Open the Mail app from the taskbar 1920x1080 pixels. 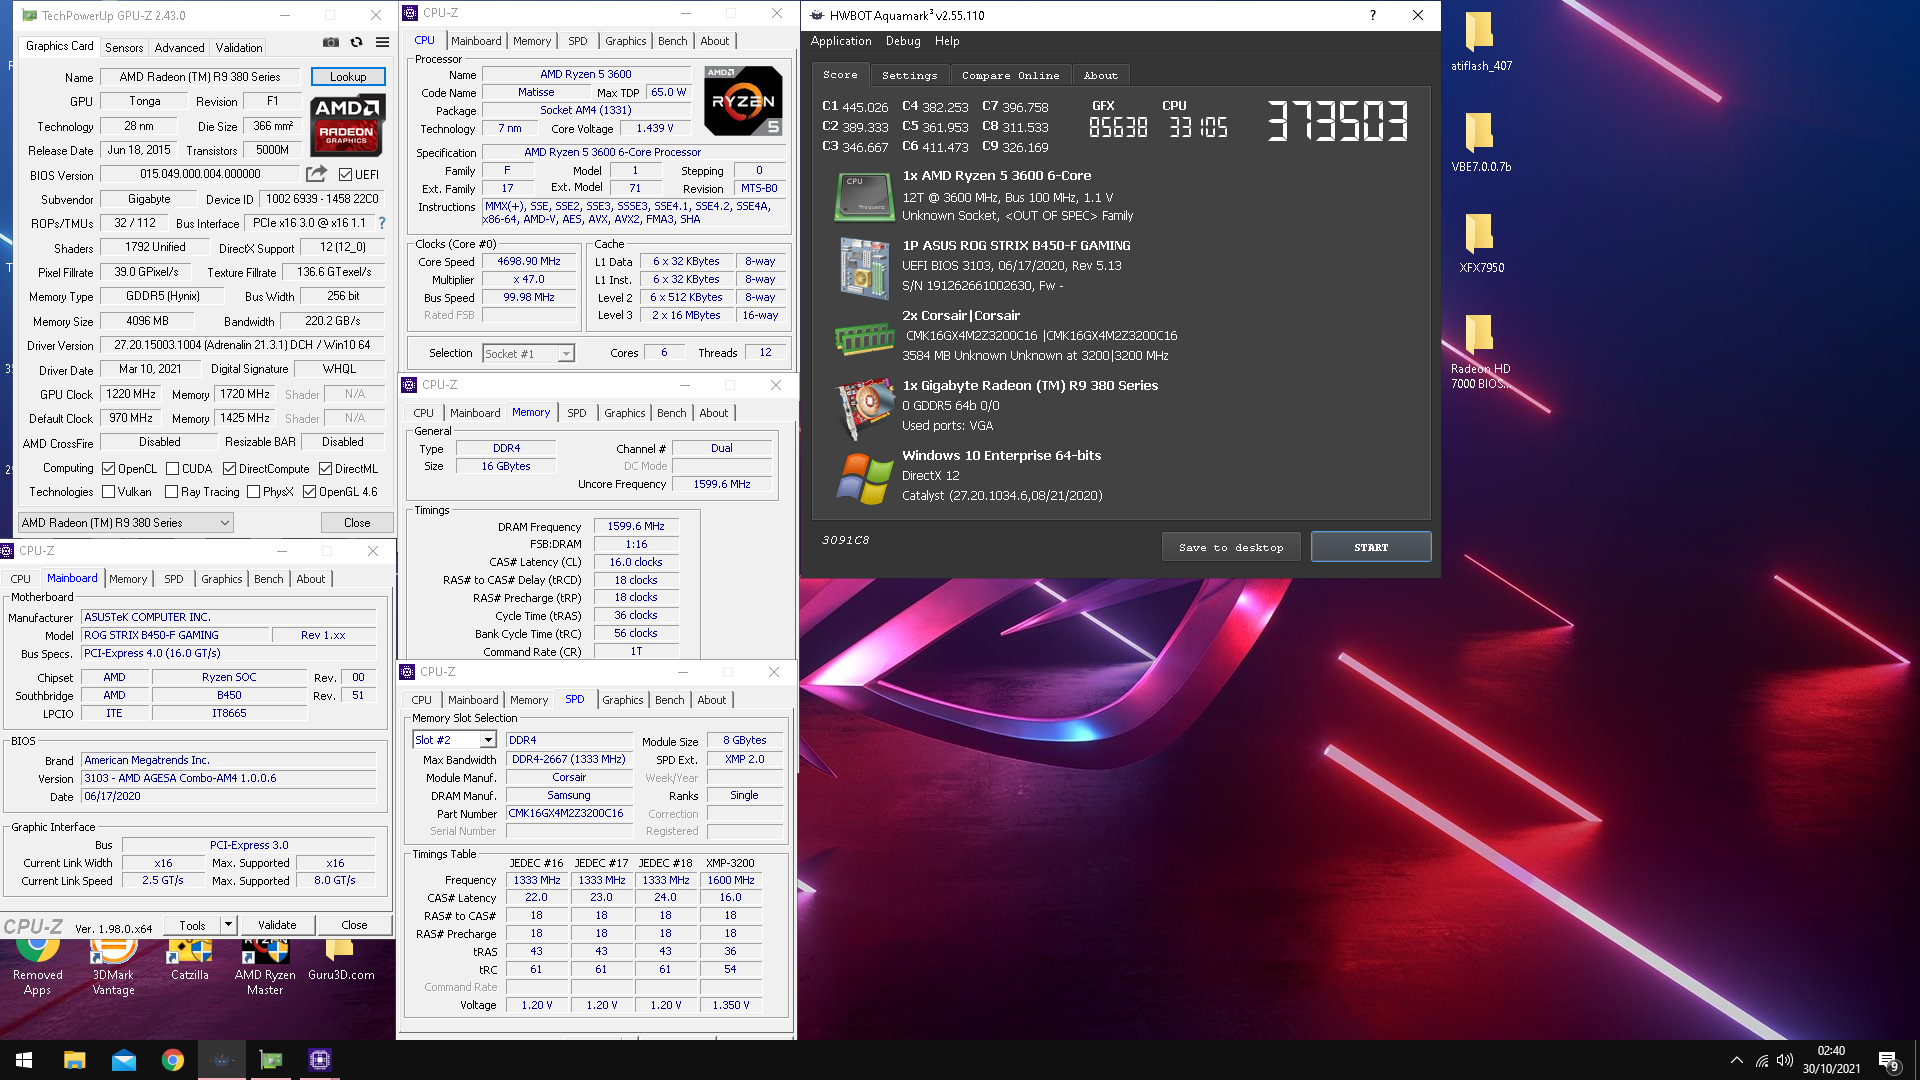click(124, 1060)
